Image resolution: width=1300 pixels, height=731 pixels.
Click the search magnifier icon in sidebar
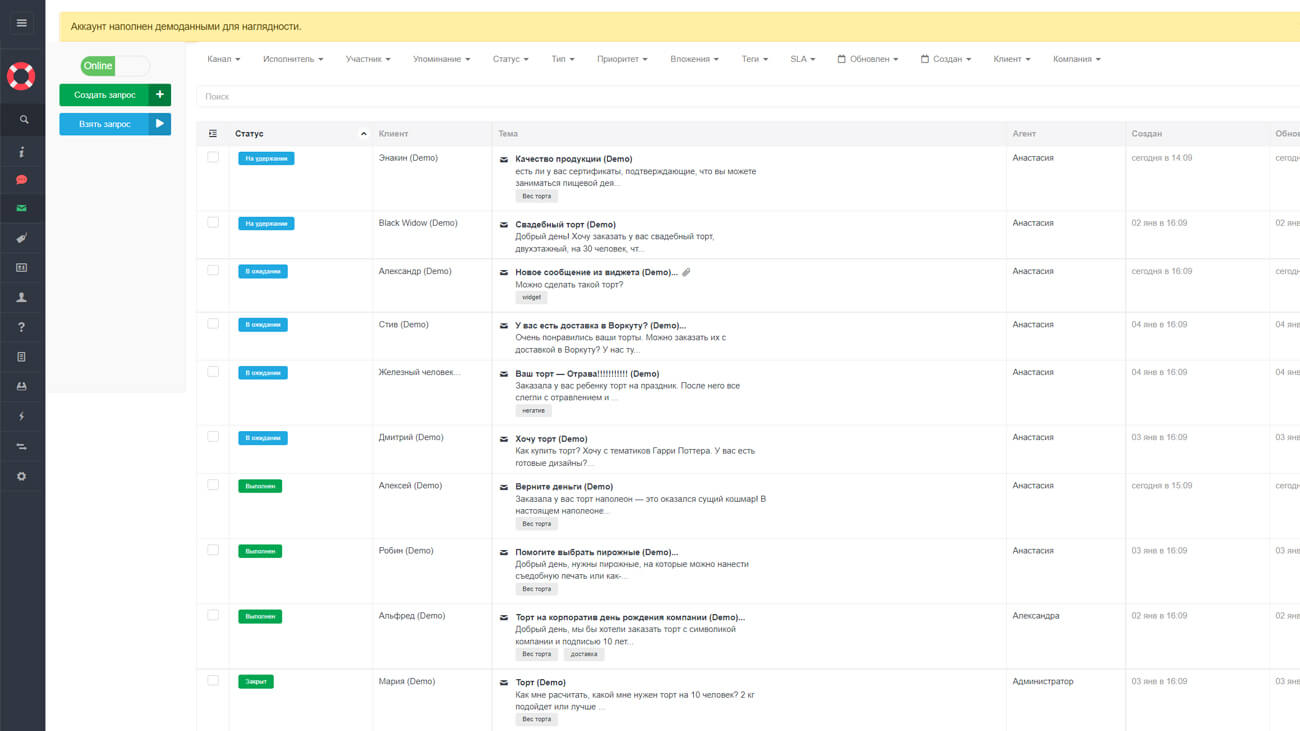point(22,120)
